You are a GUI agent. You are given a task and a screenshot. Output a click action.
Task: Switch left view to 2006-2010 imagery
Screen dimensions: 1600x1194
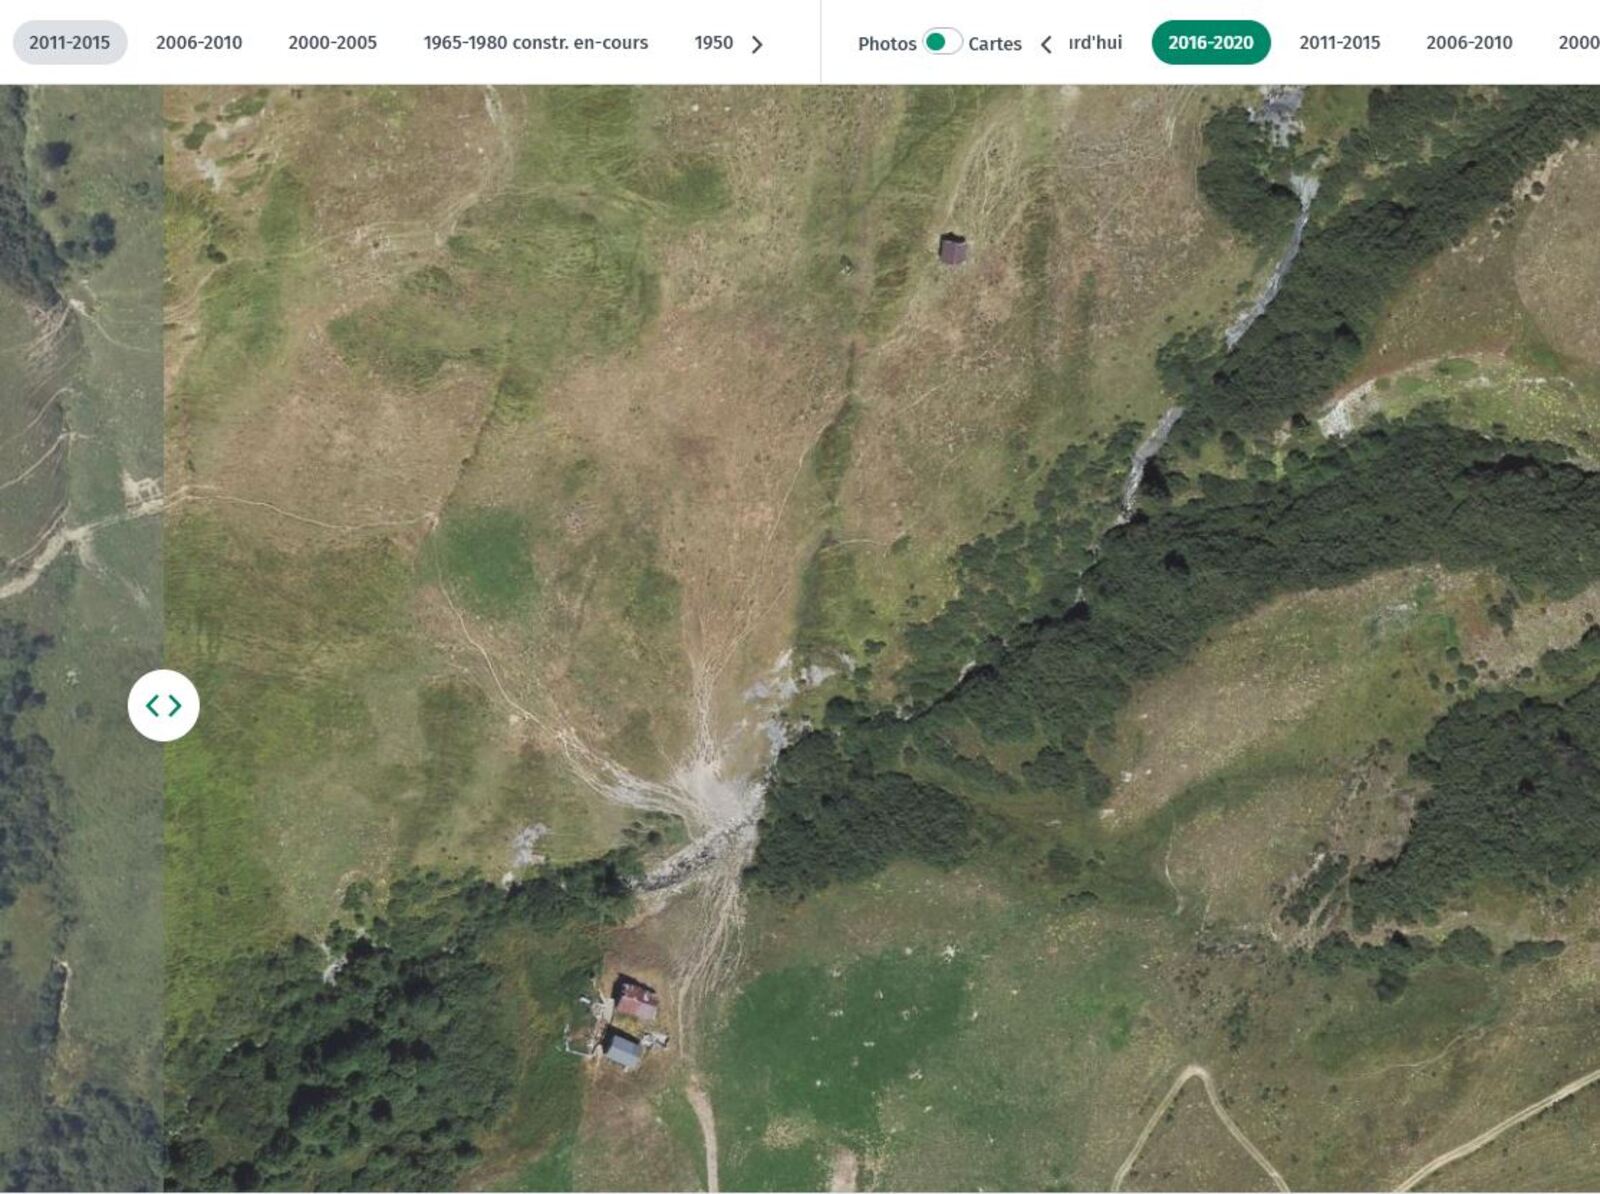(198, 42)
